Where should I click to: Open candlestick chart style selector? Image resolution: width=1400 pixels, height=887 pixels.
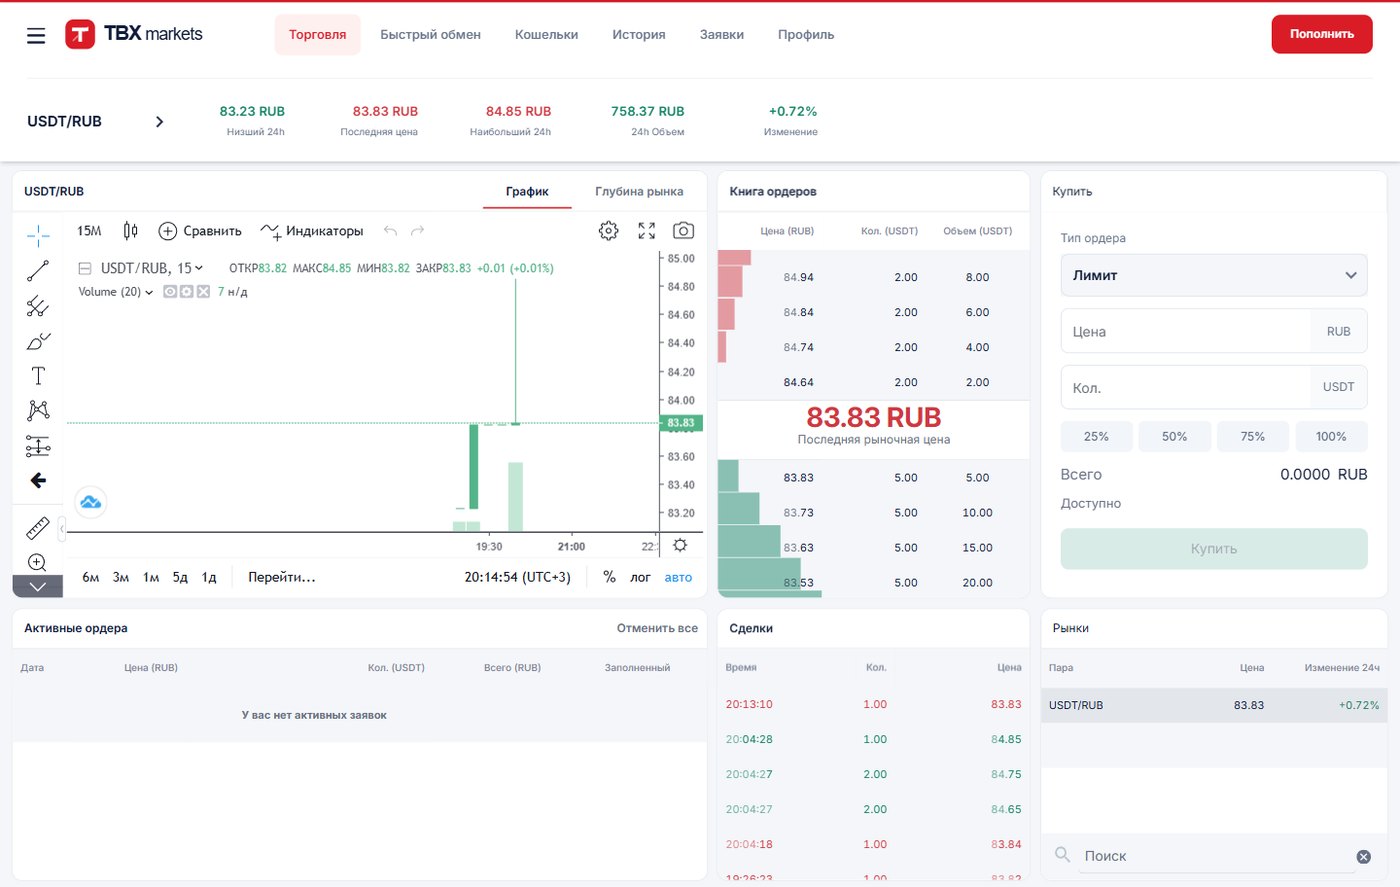click(x=130, y=231)
